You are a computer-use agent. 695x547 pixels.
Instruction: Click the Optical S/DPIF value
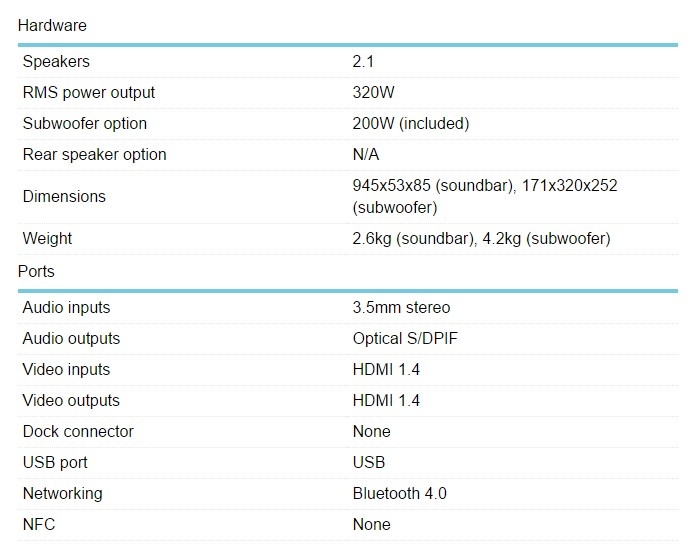tap(406, 339)
